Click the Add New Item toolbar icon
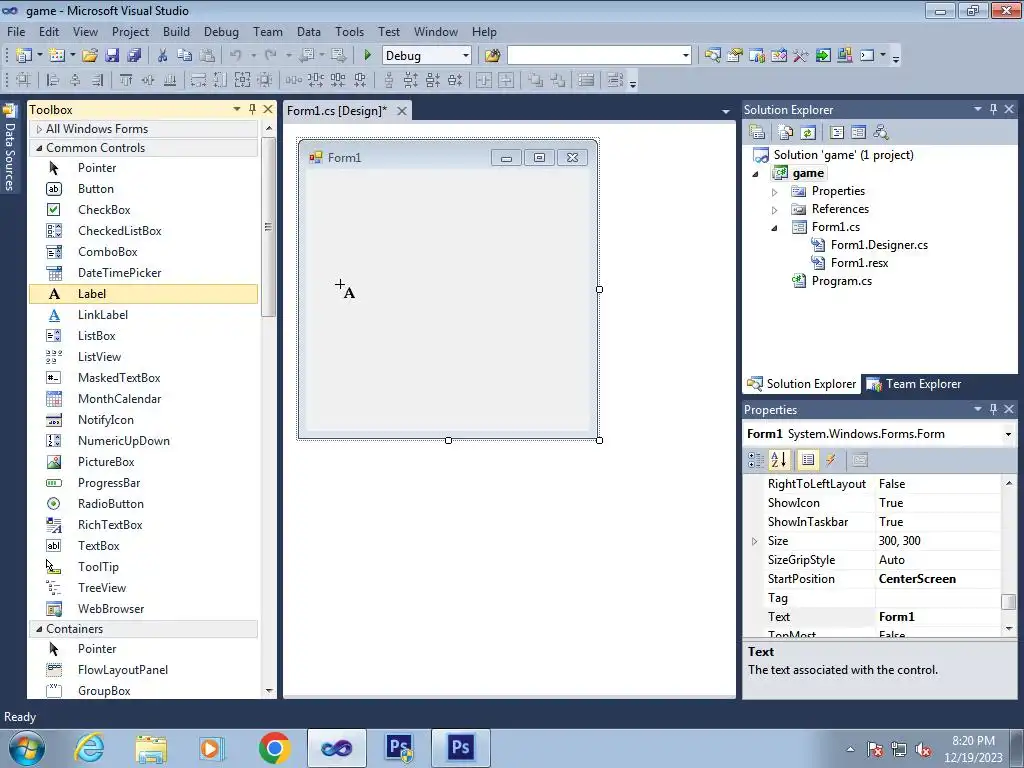Image resolution: width=1024 pixels, height=768 pixels. click(57, 56)
